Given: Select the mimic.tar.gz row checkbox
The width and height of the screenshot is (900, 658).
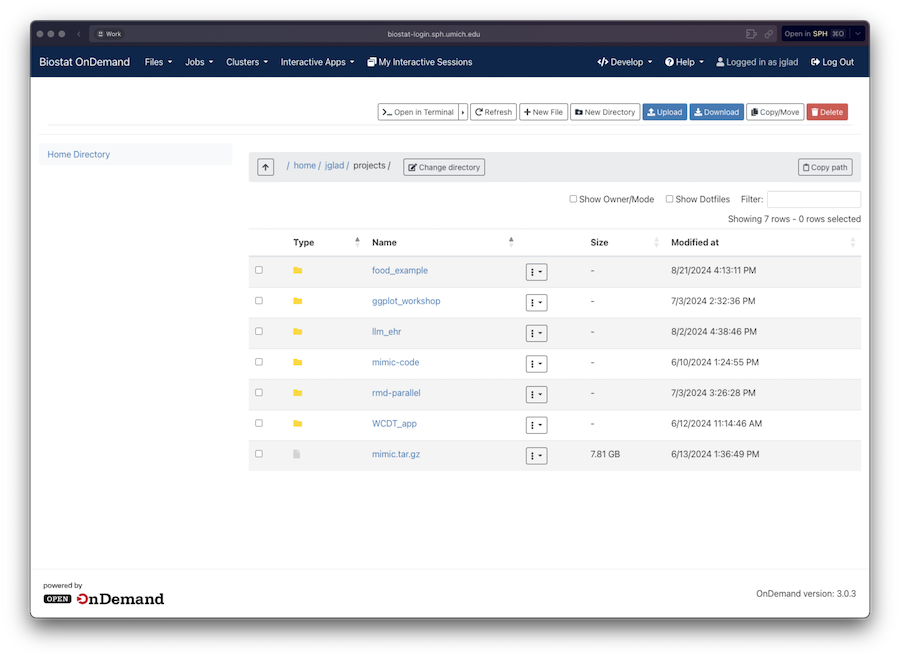Looking at the screenshot, I should point(258,453).
